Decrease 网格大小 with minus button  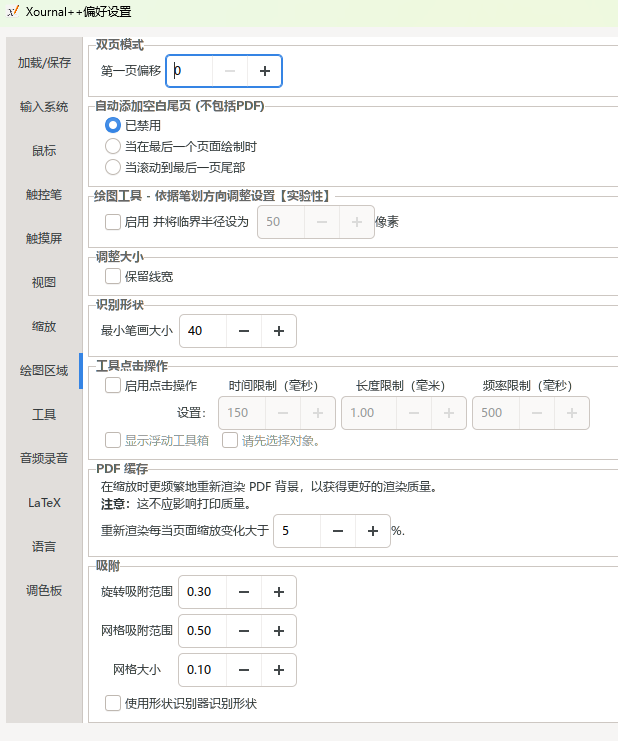click(244, 670)
